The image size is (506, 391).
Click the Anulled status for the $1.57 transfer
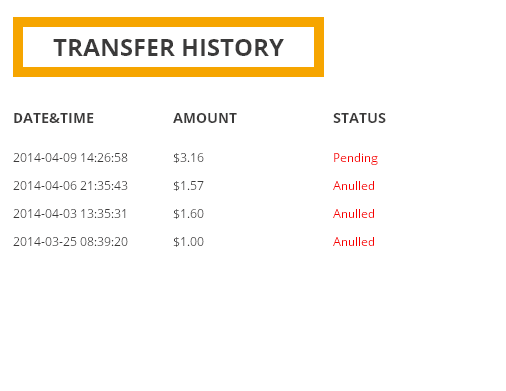pos(354,186)
